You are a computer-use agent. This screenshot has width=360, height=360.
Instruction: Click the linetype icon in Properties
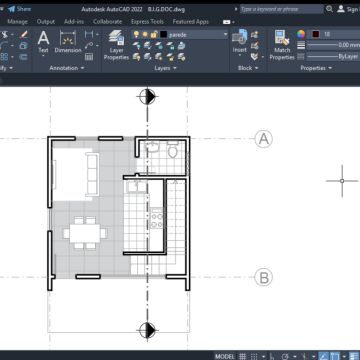301,56
